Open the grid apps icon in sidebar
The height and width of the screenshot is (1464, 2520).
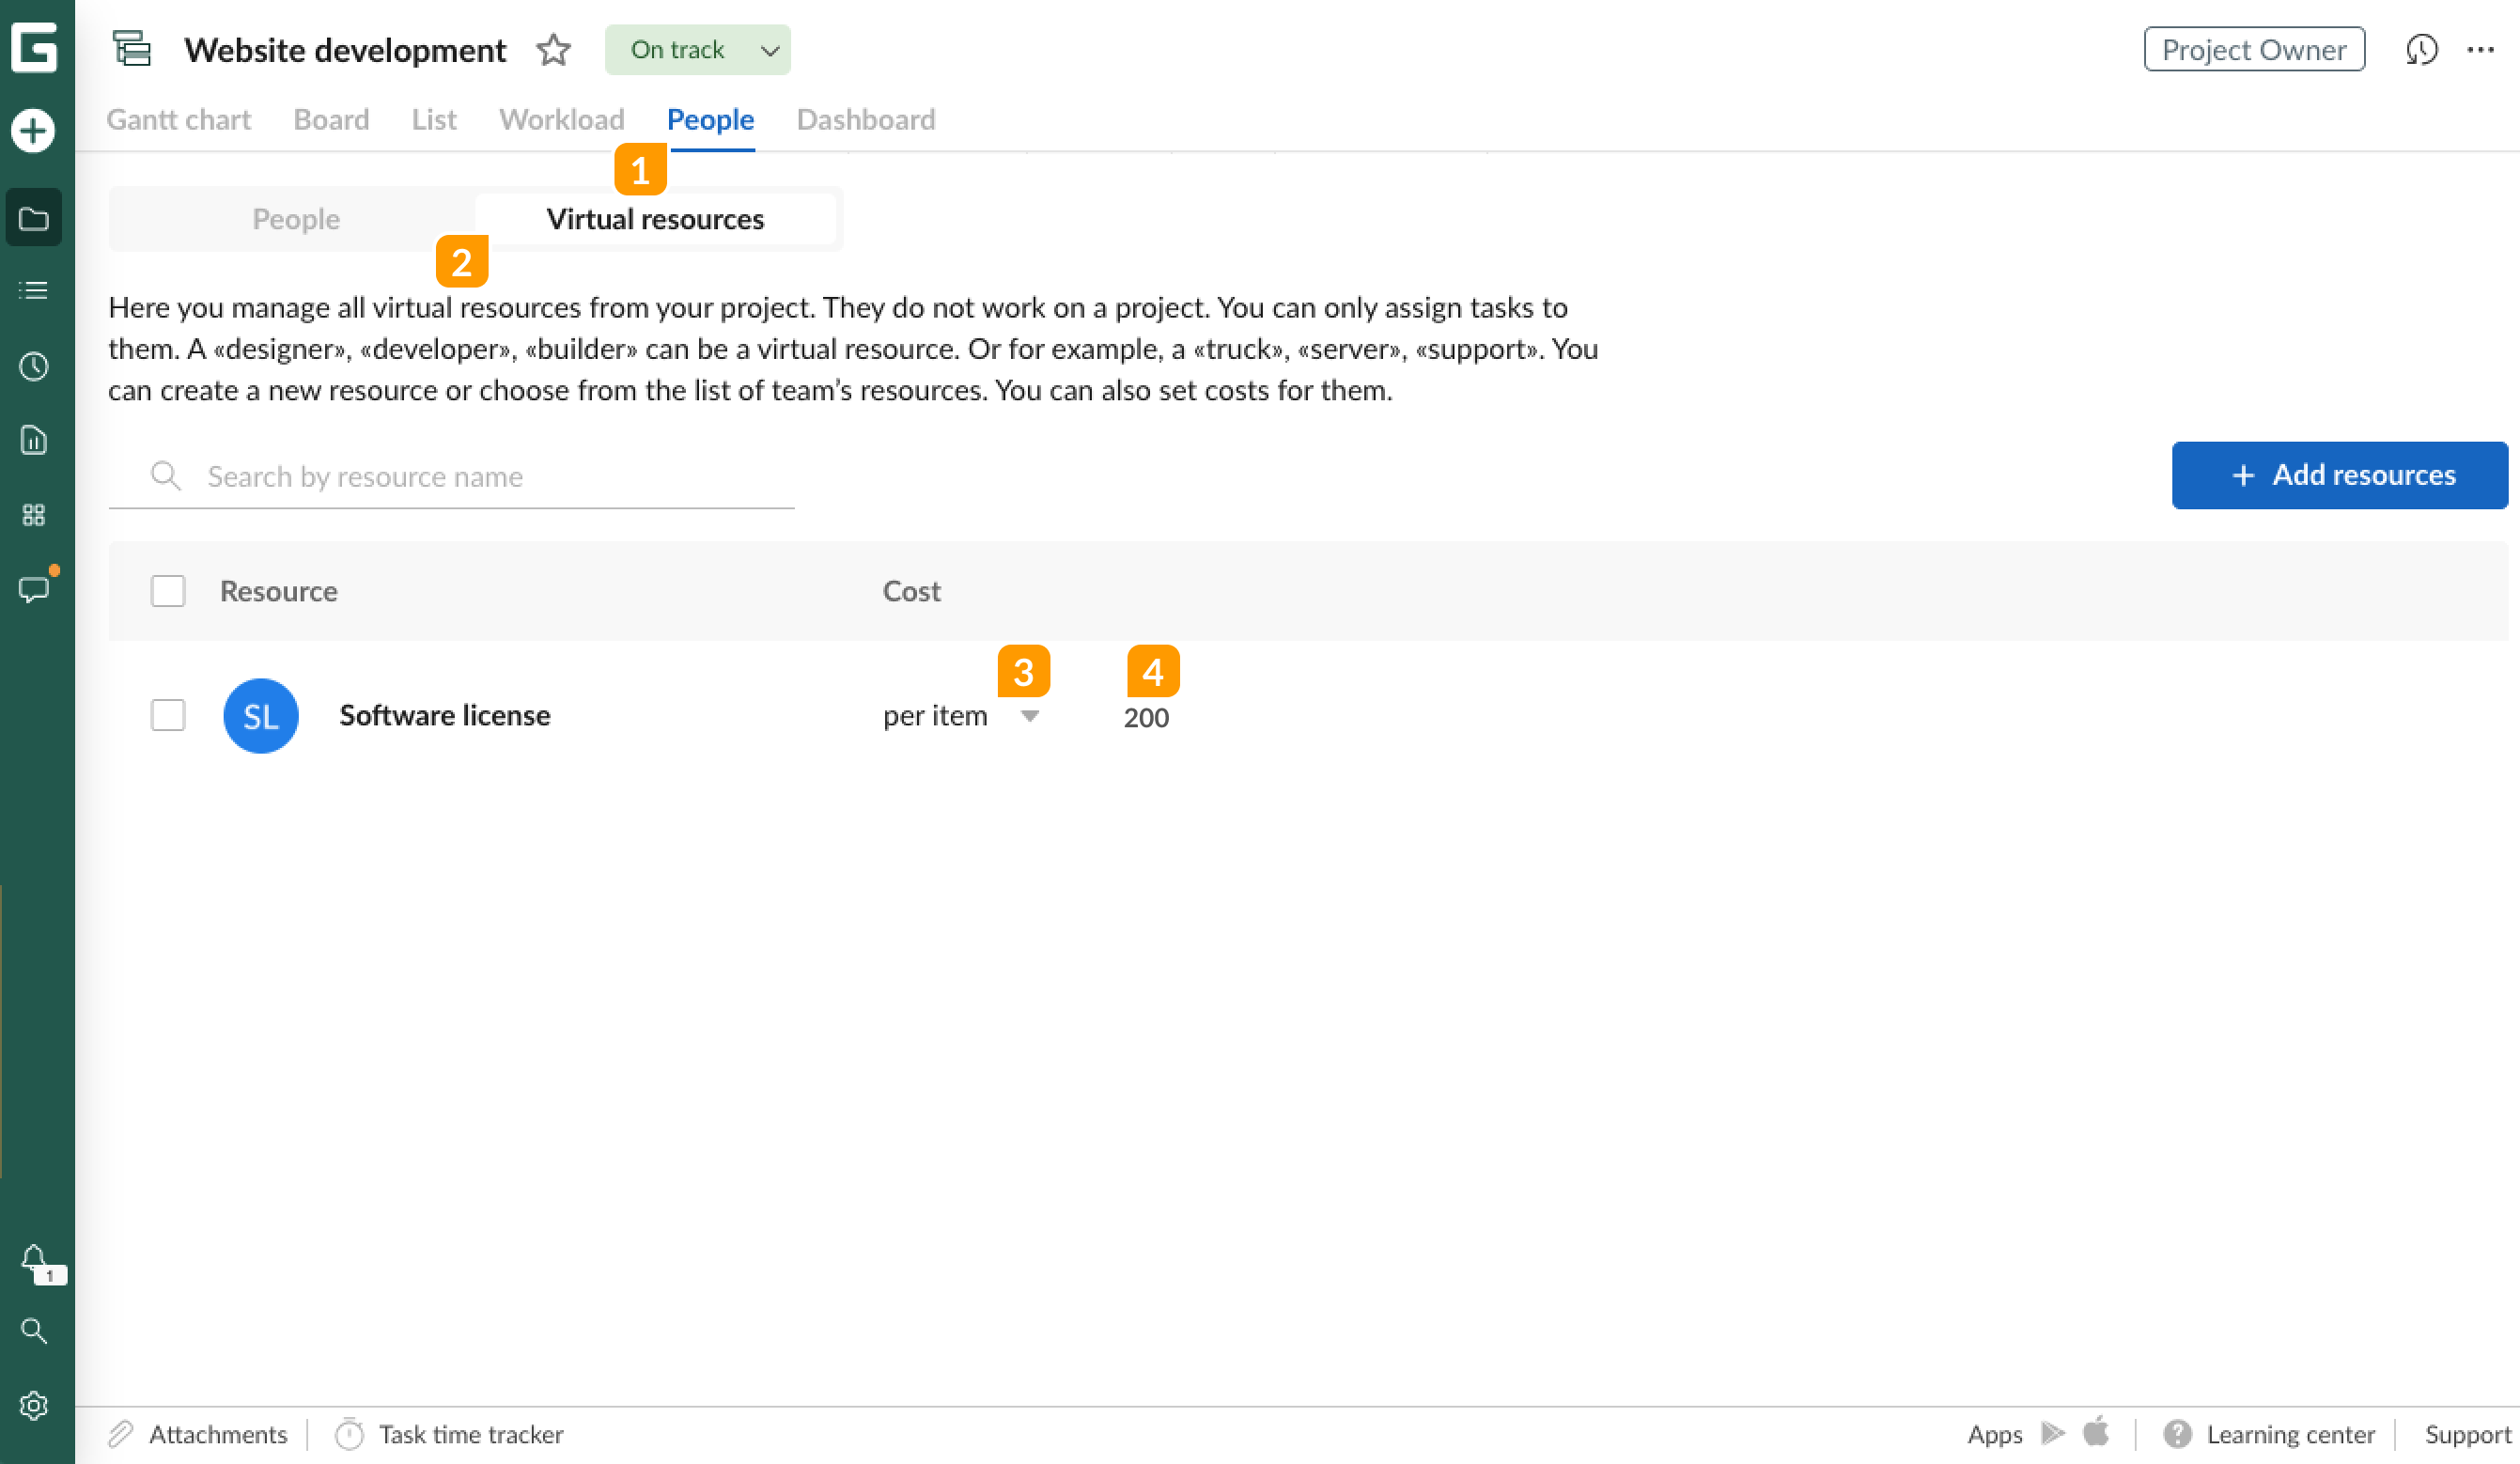(33, 515)
